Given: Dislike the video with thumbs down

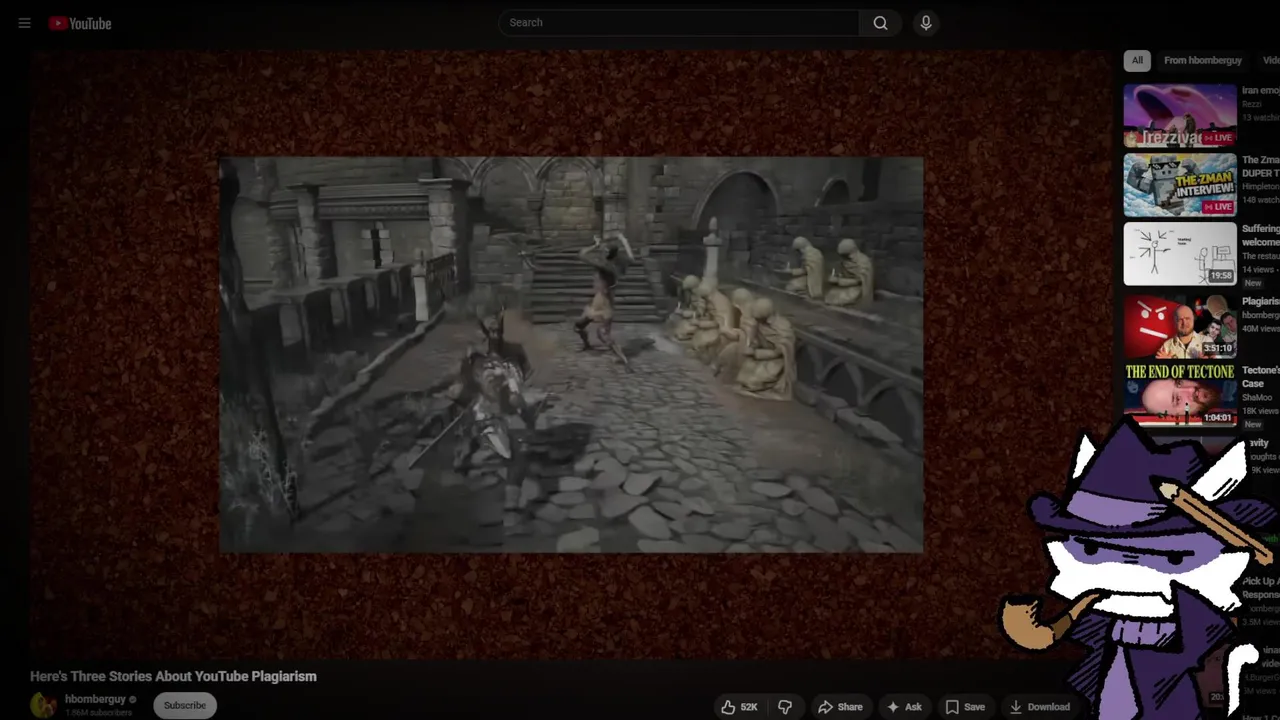Looking at the screenshot, I should click(785, 707).
